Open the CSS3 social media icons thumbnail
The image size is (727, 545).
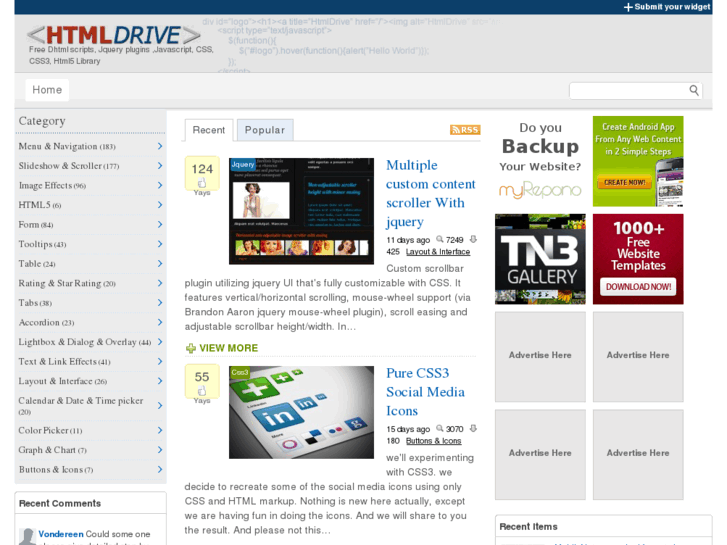[x=301, y=412]
